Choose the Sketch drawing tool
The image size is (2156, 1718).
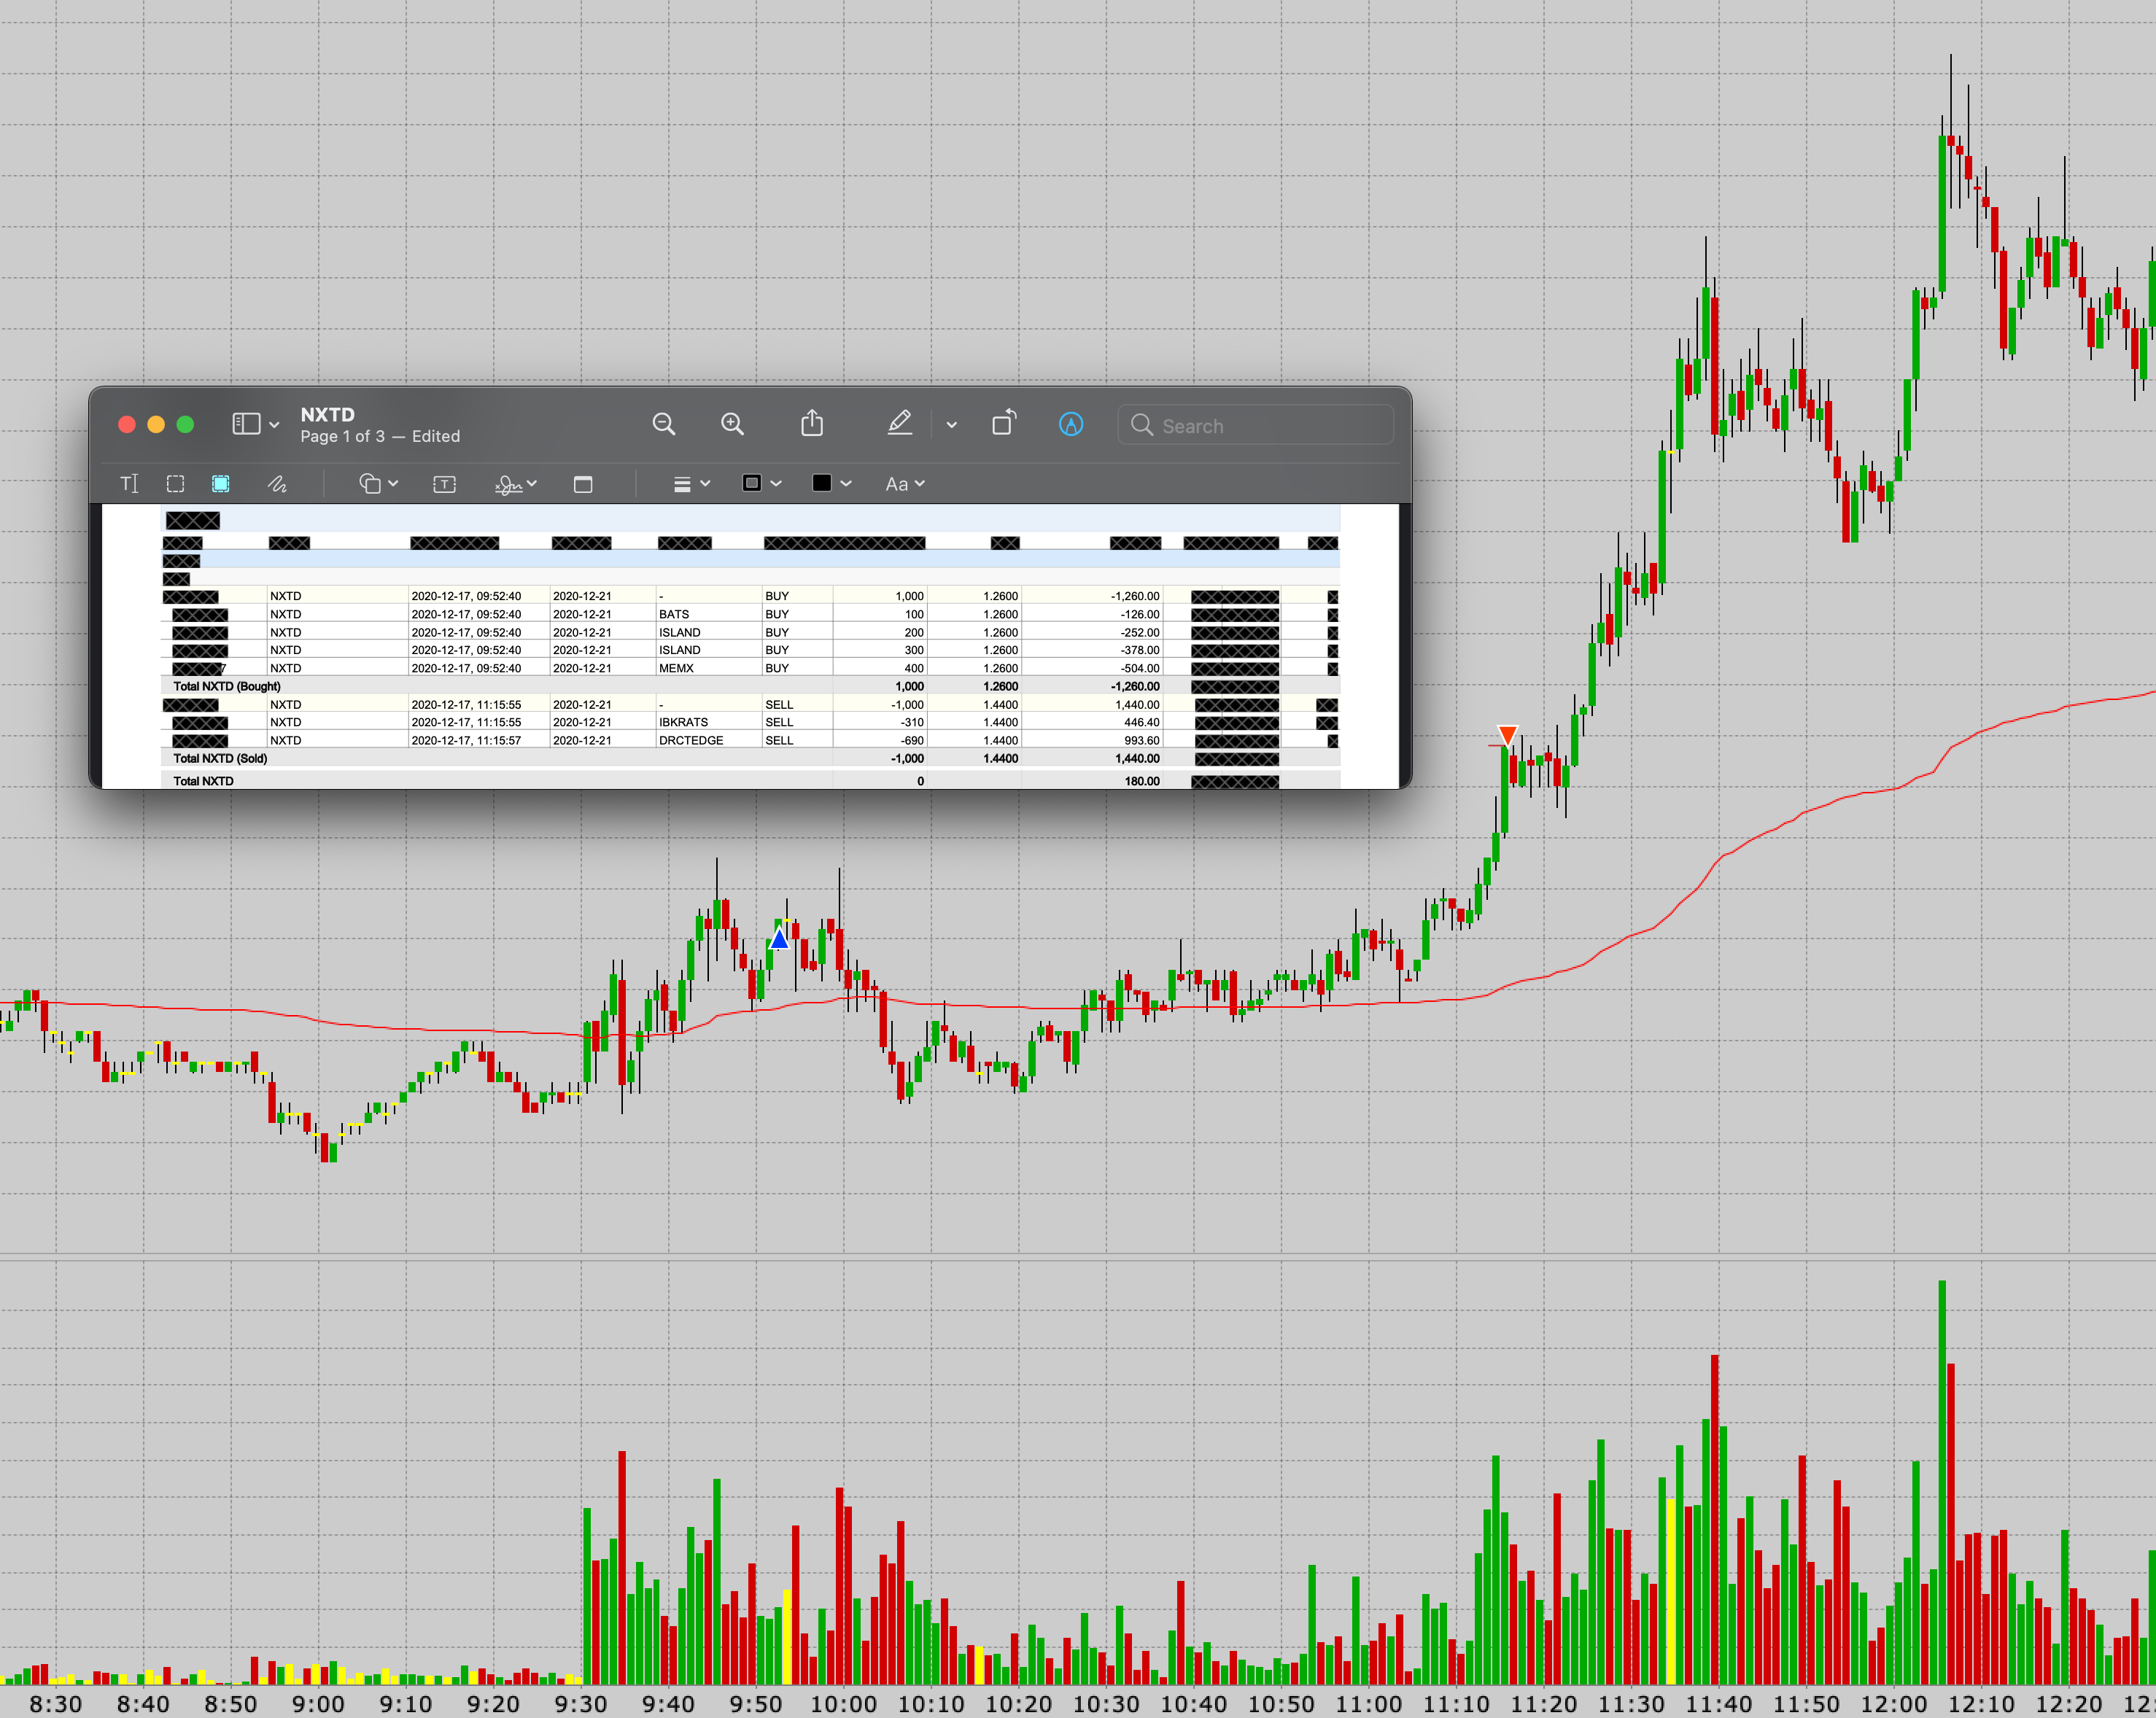click(x=277, y=484)
